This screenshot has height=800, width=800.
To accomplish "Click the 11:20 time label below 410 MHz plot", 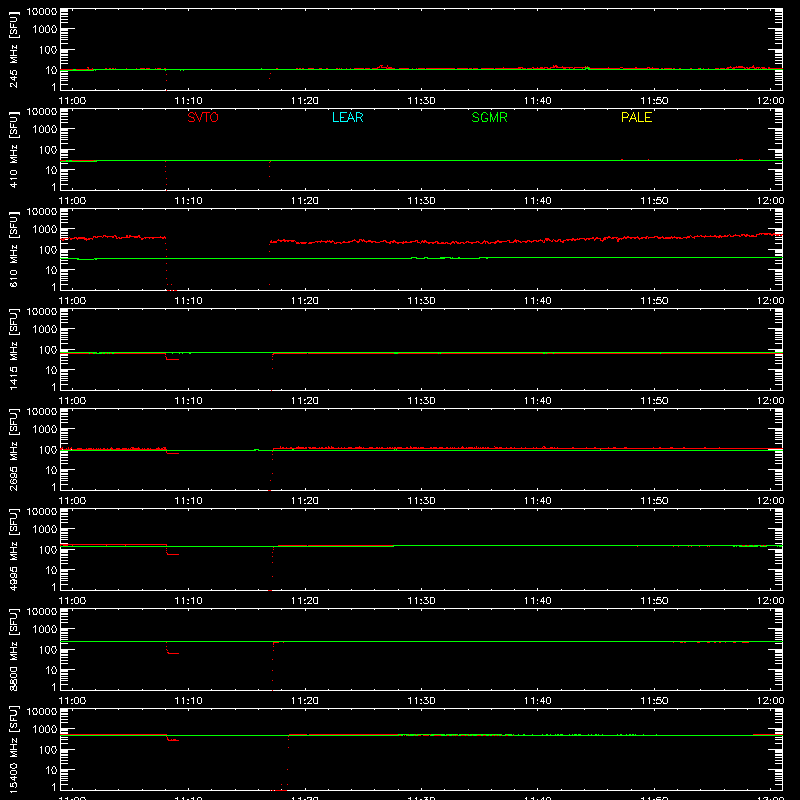I will point(305,201).
